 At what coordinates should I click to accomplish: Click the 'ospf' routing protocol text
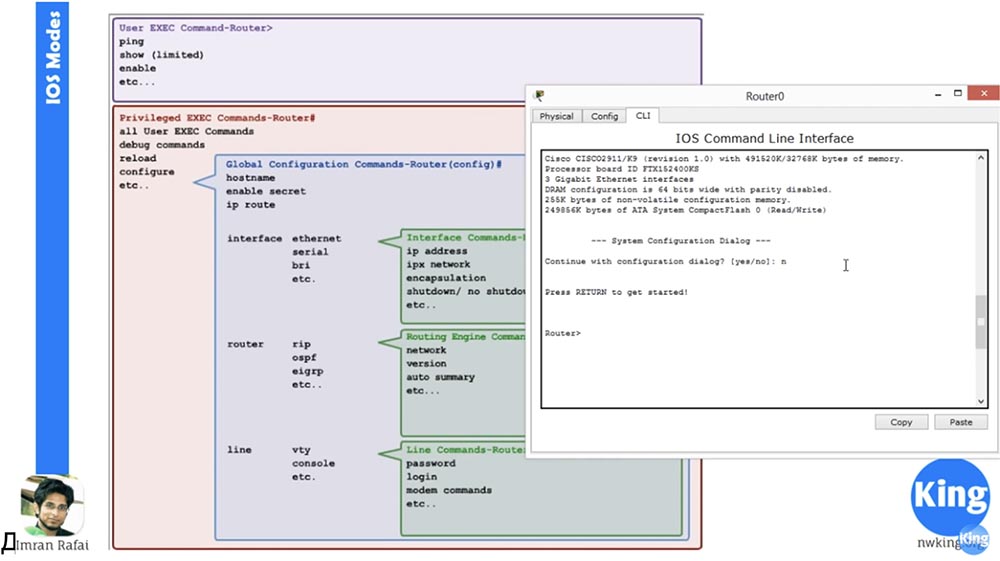[x=304, y=358]
